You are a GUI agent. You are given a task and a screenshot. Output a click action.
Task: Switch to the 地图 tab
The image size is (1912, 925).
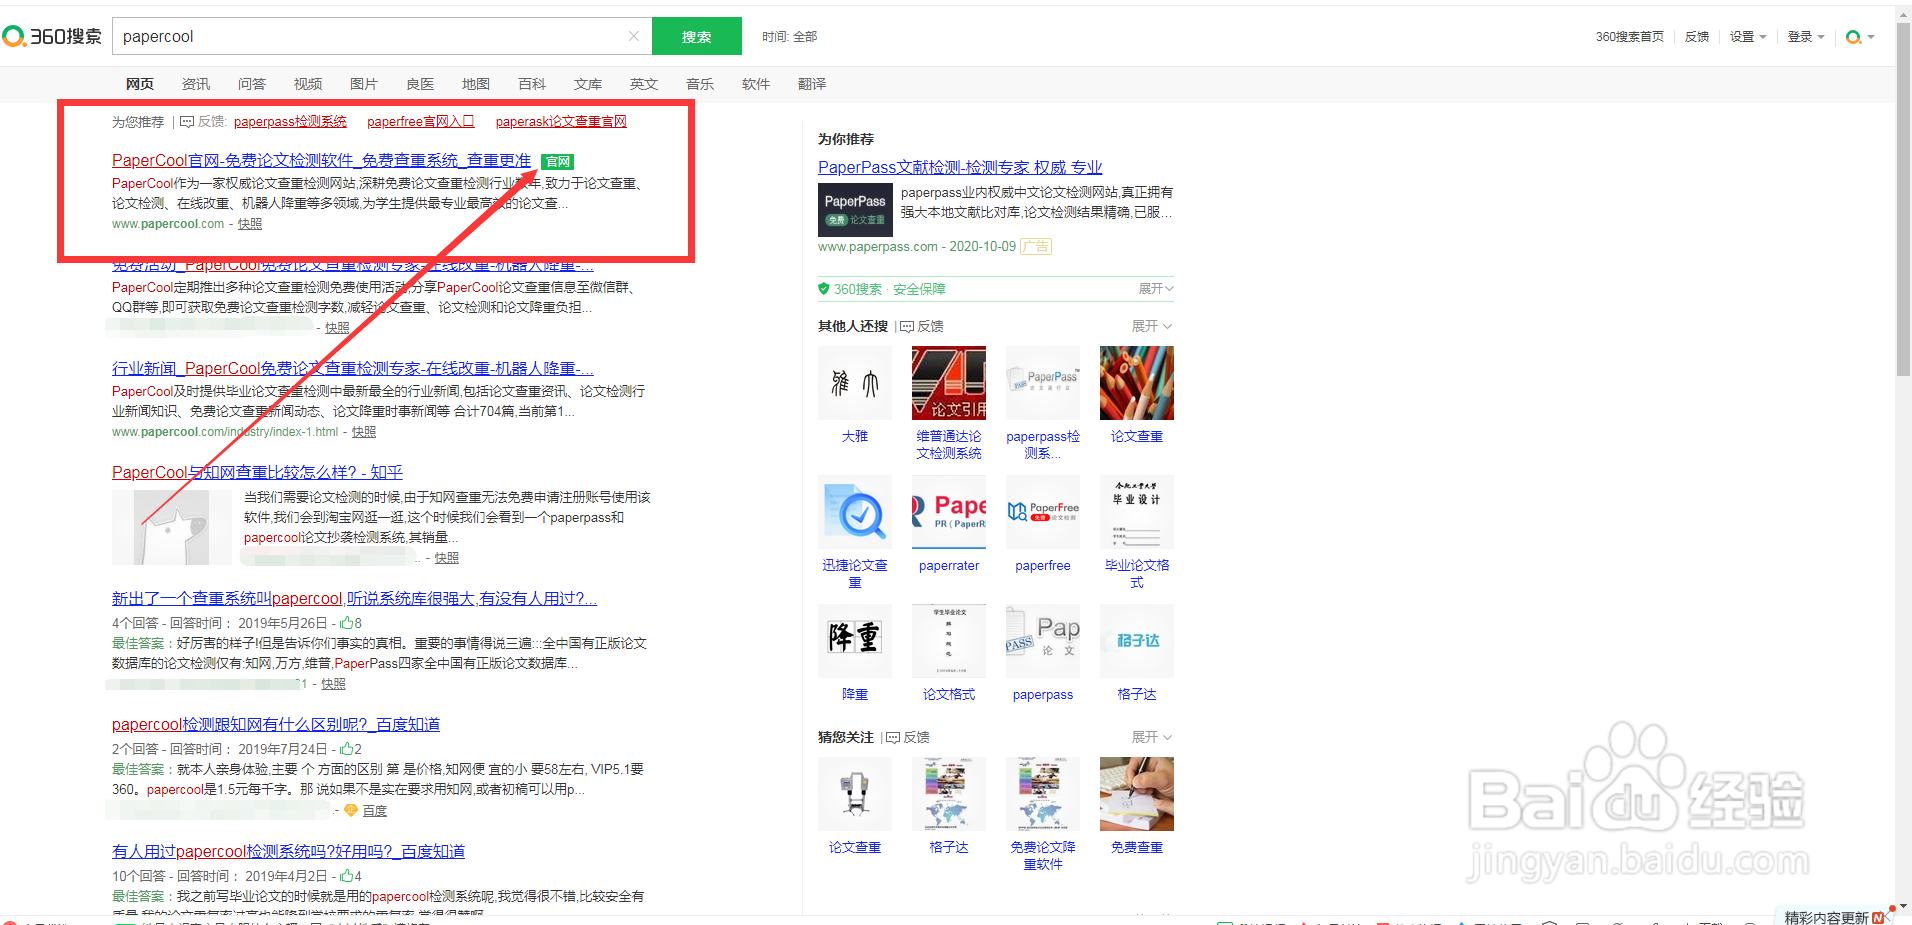(x=476, y=84)
